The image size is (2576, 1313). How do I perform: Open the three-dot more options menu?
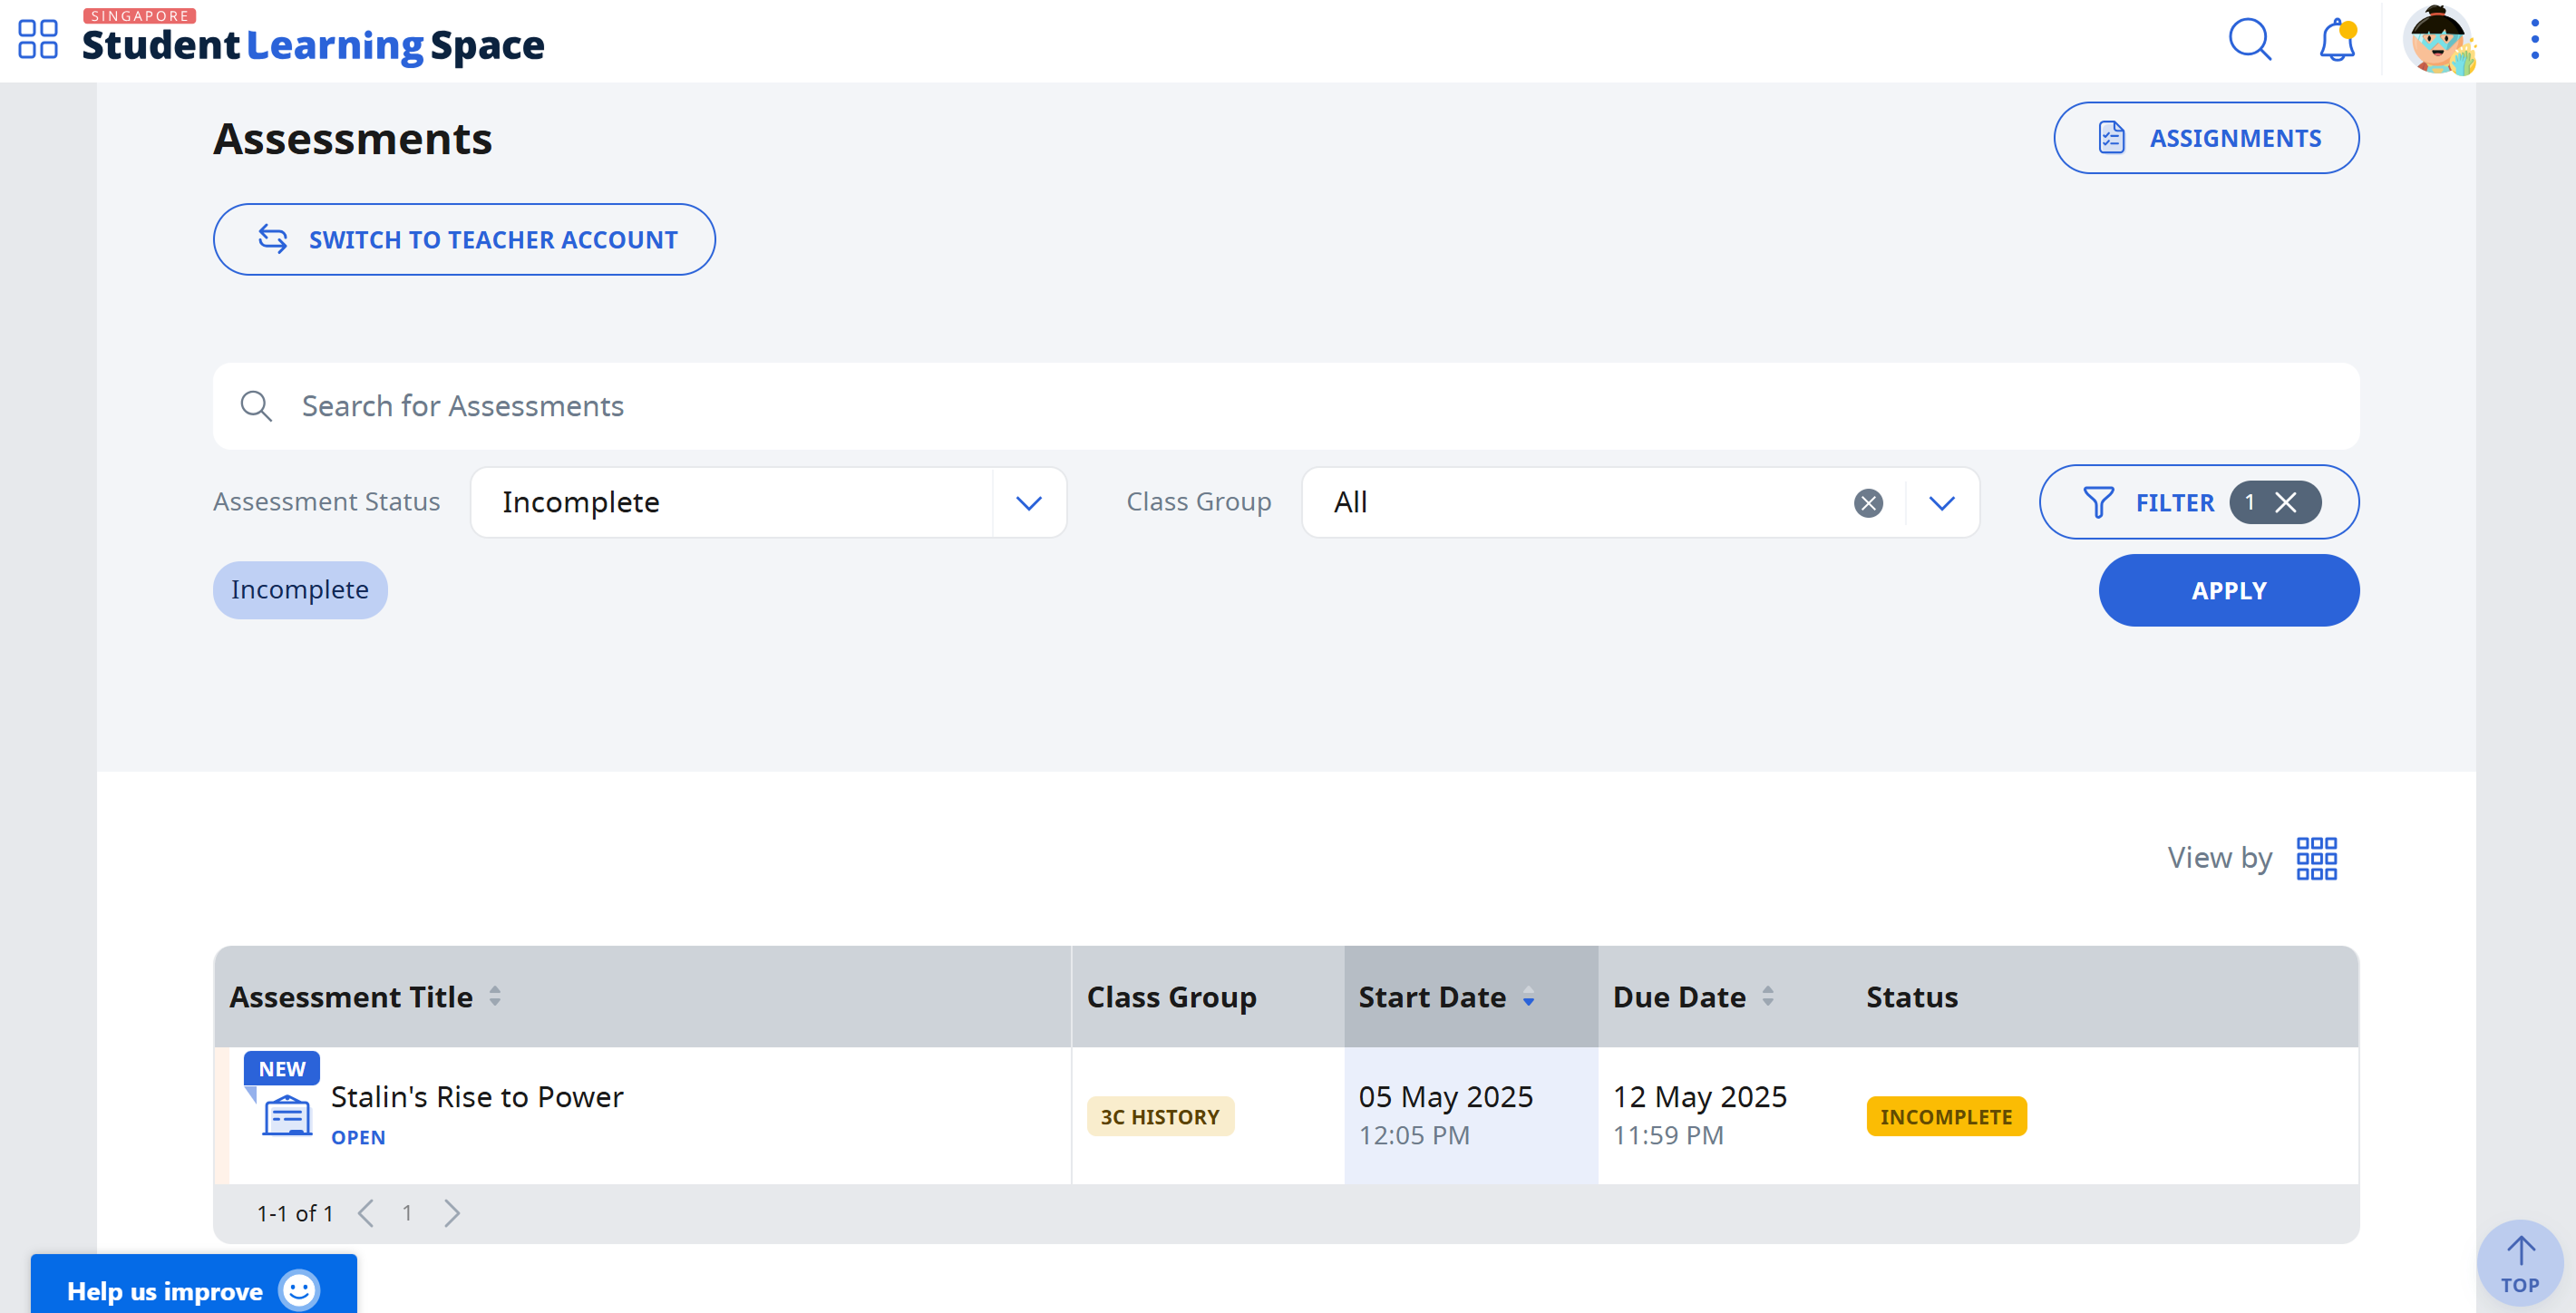2534,39
